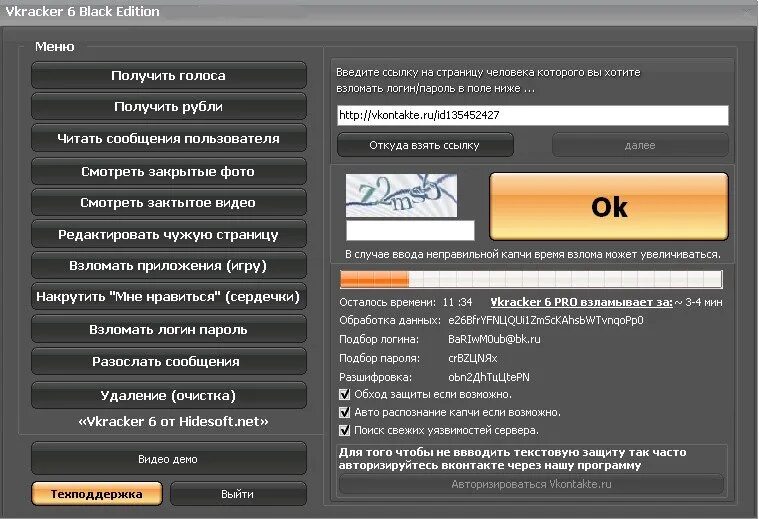759x519 pixels.
Task: Click the Авторизироваться Vkontakte.ru button
Action: click(x=531, y=484)
